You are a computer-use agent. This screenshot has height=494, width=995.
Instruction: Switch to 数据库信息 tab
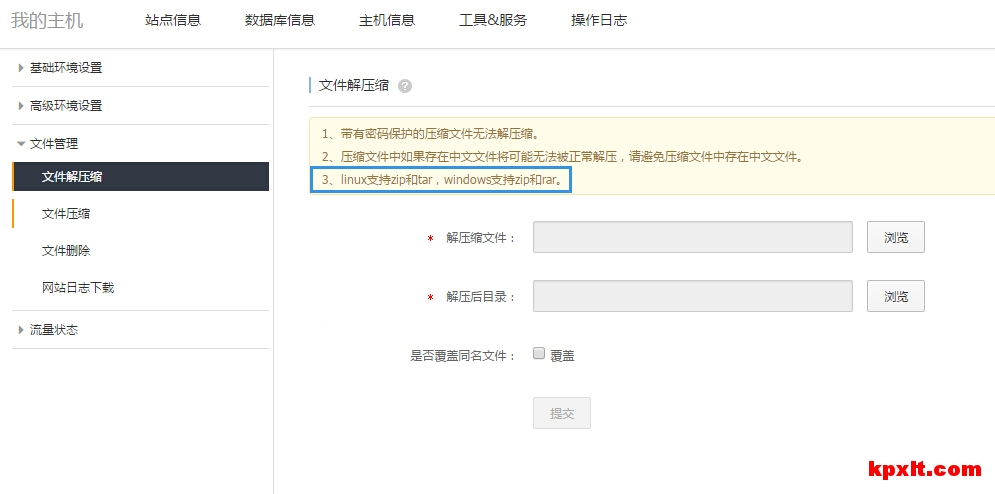[280, 20]
